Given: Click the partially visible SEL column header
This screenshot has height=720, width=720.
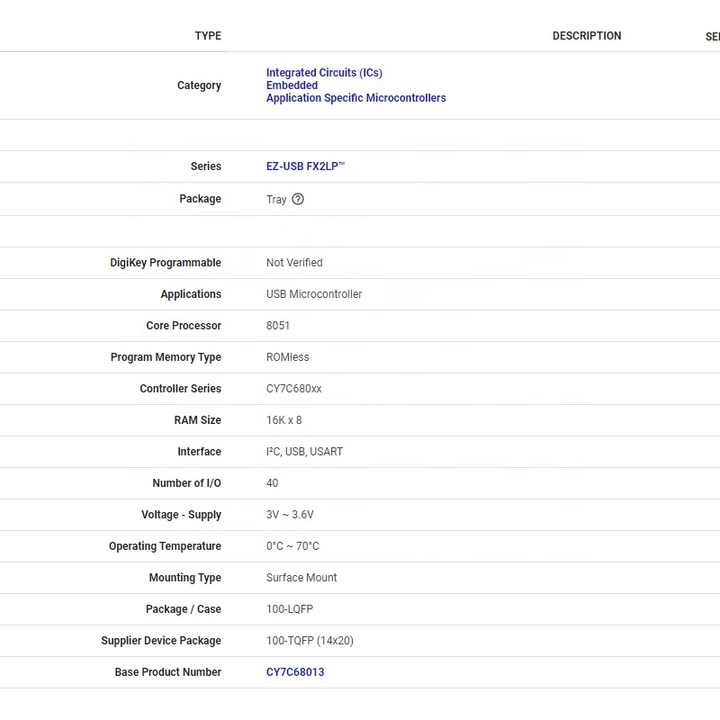Looking at the screenshot, I should tap(712, 36).
